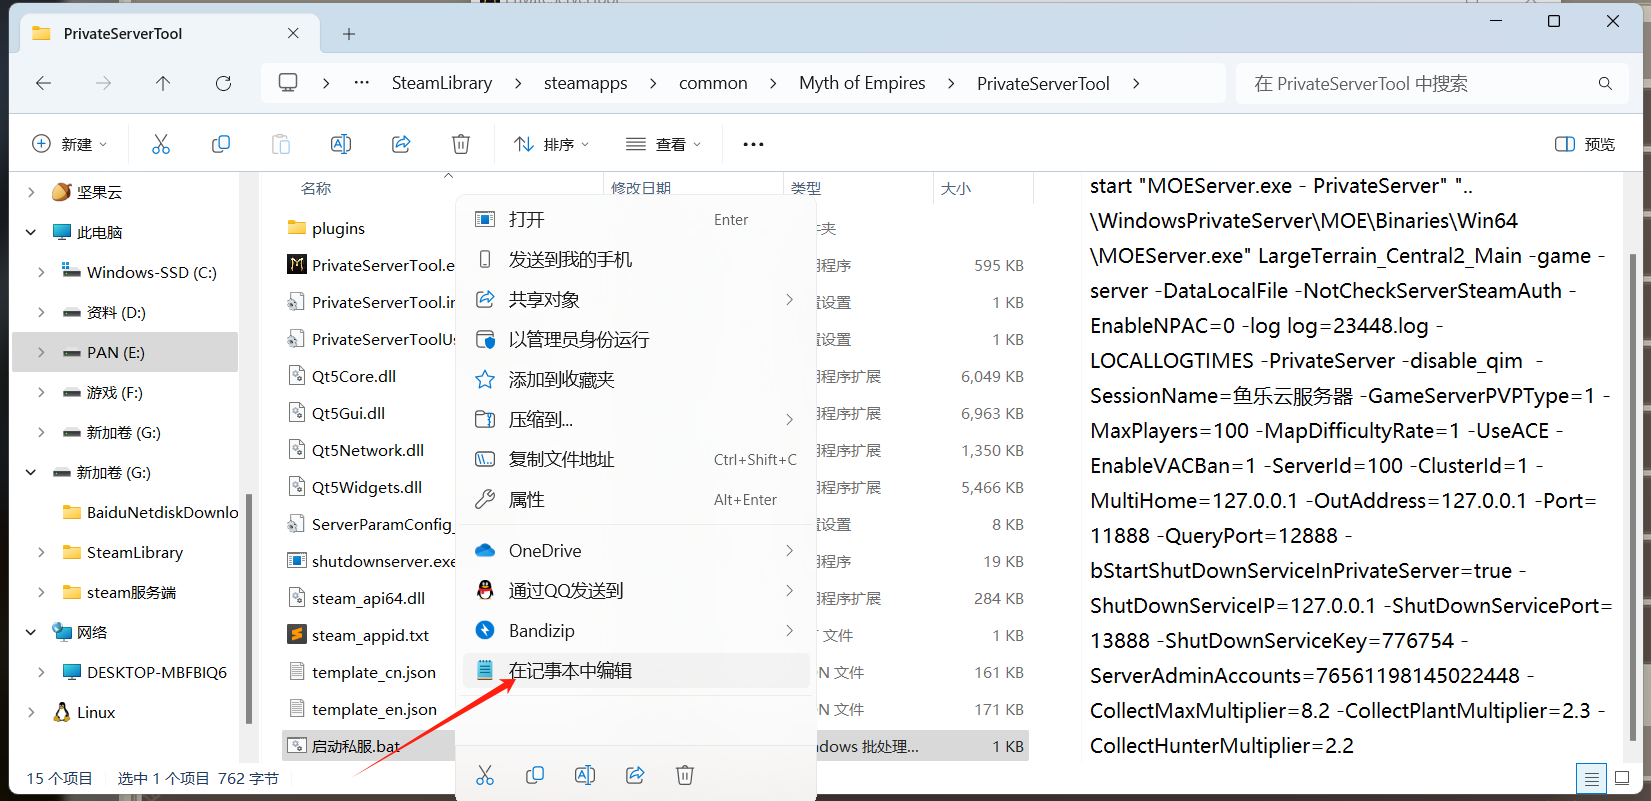Expand the SteamLibrary folder in the sidebar
Image resolution: width=1651 pixels, height=801 pixels.
[x=41, y=552]
